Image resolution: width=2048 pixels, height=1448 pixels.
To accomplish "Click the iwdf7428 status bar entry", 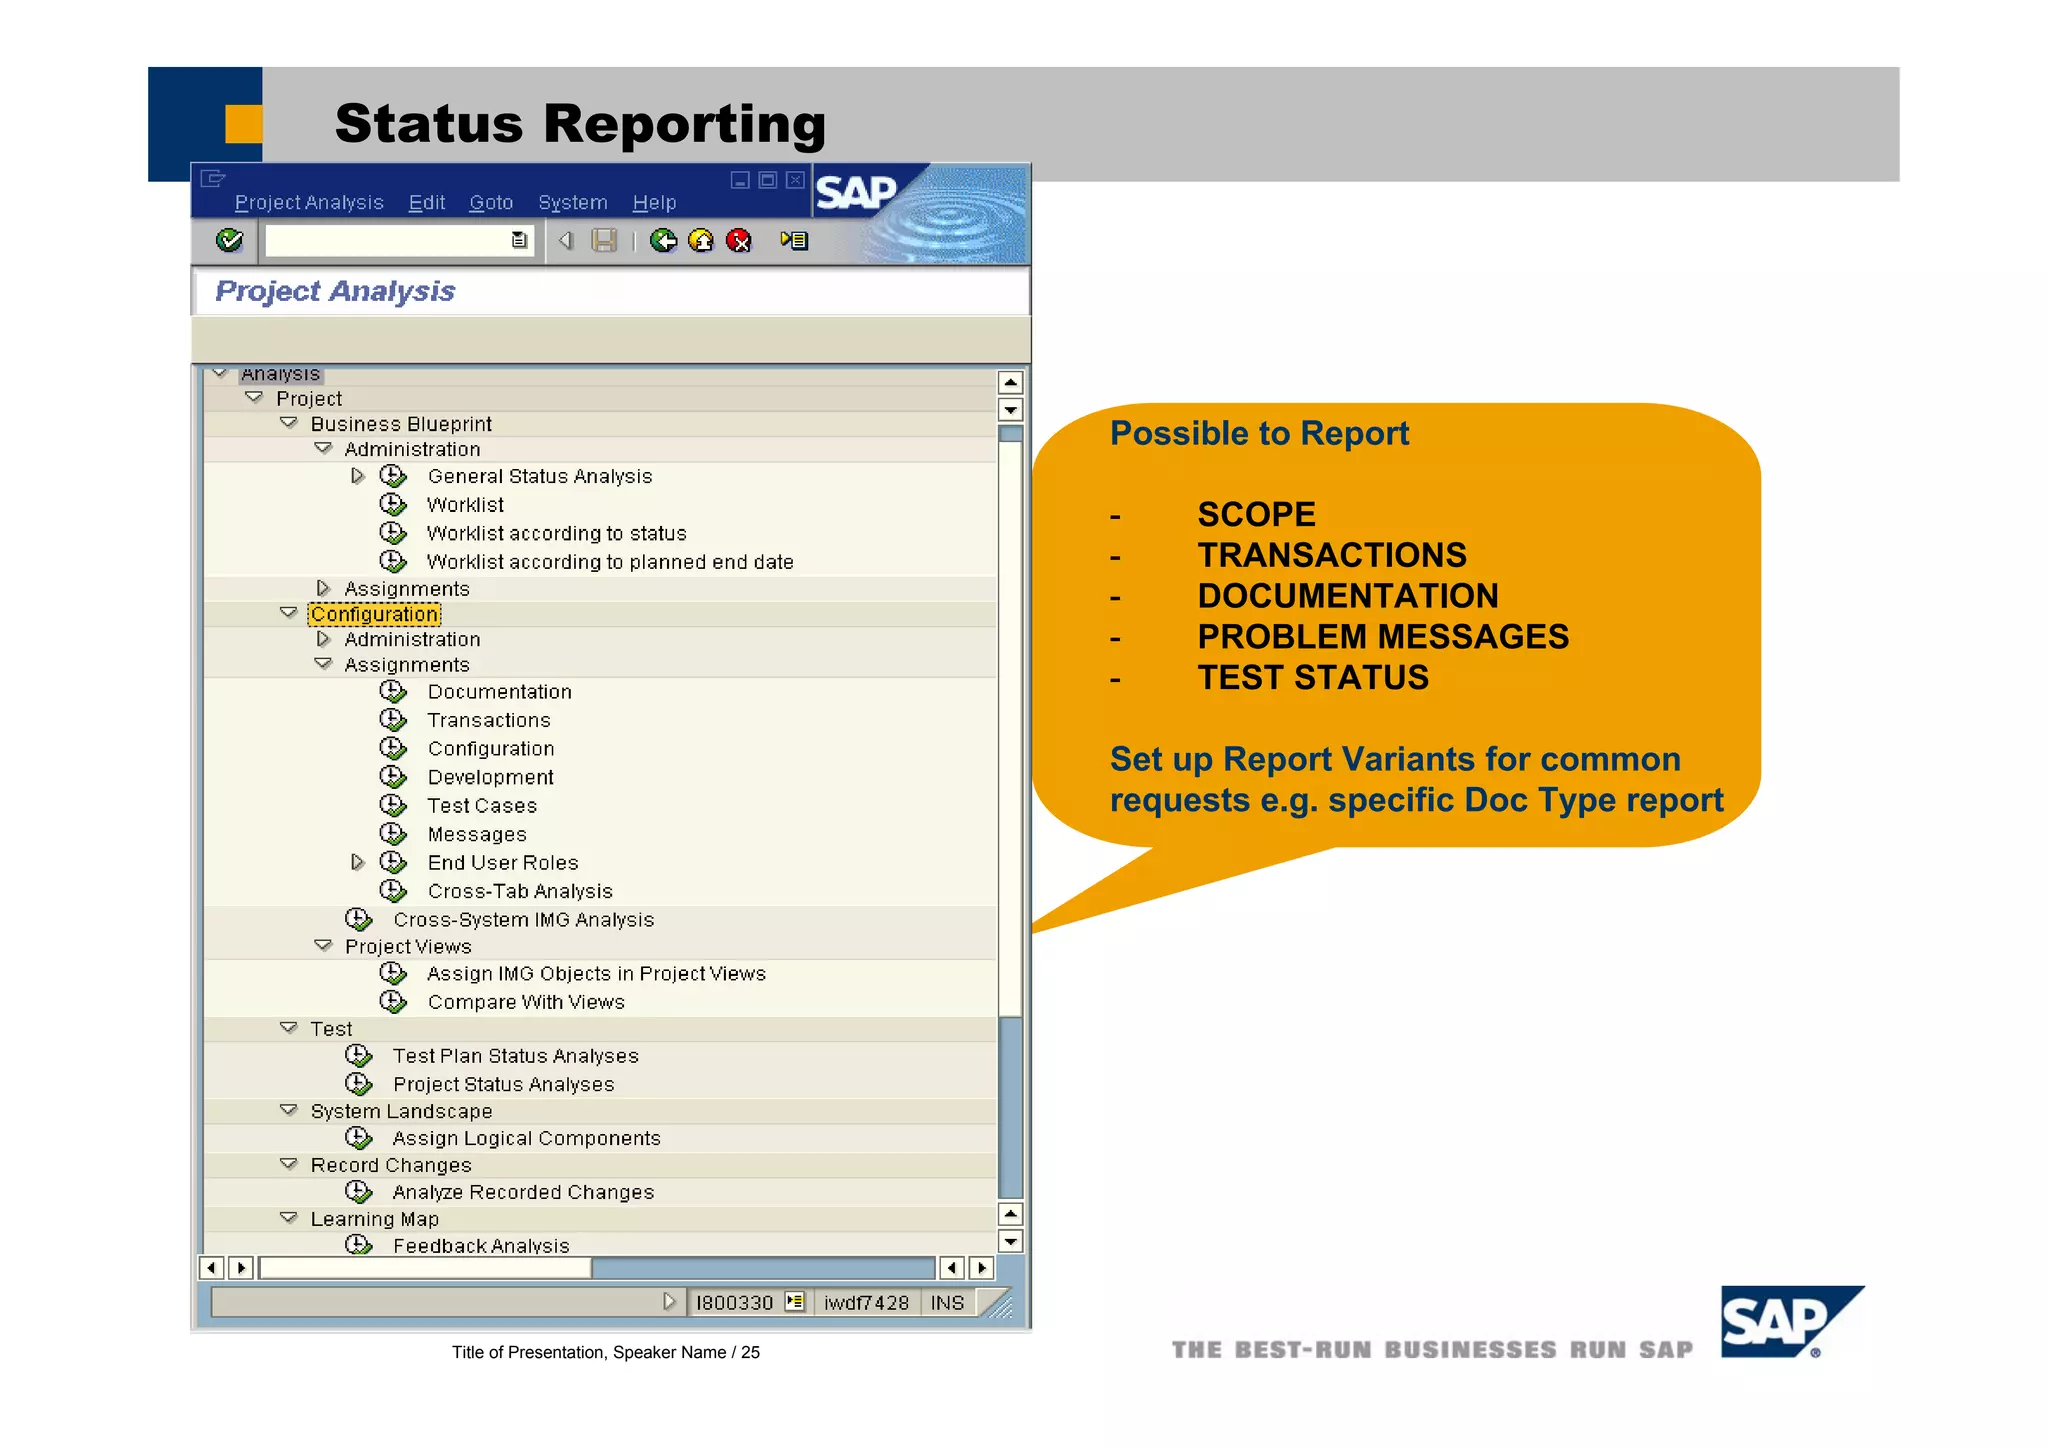I will point(866,1302).
